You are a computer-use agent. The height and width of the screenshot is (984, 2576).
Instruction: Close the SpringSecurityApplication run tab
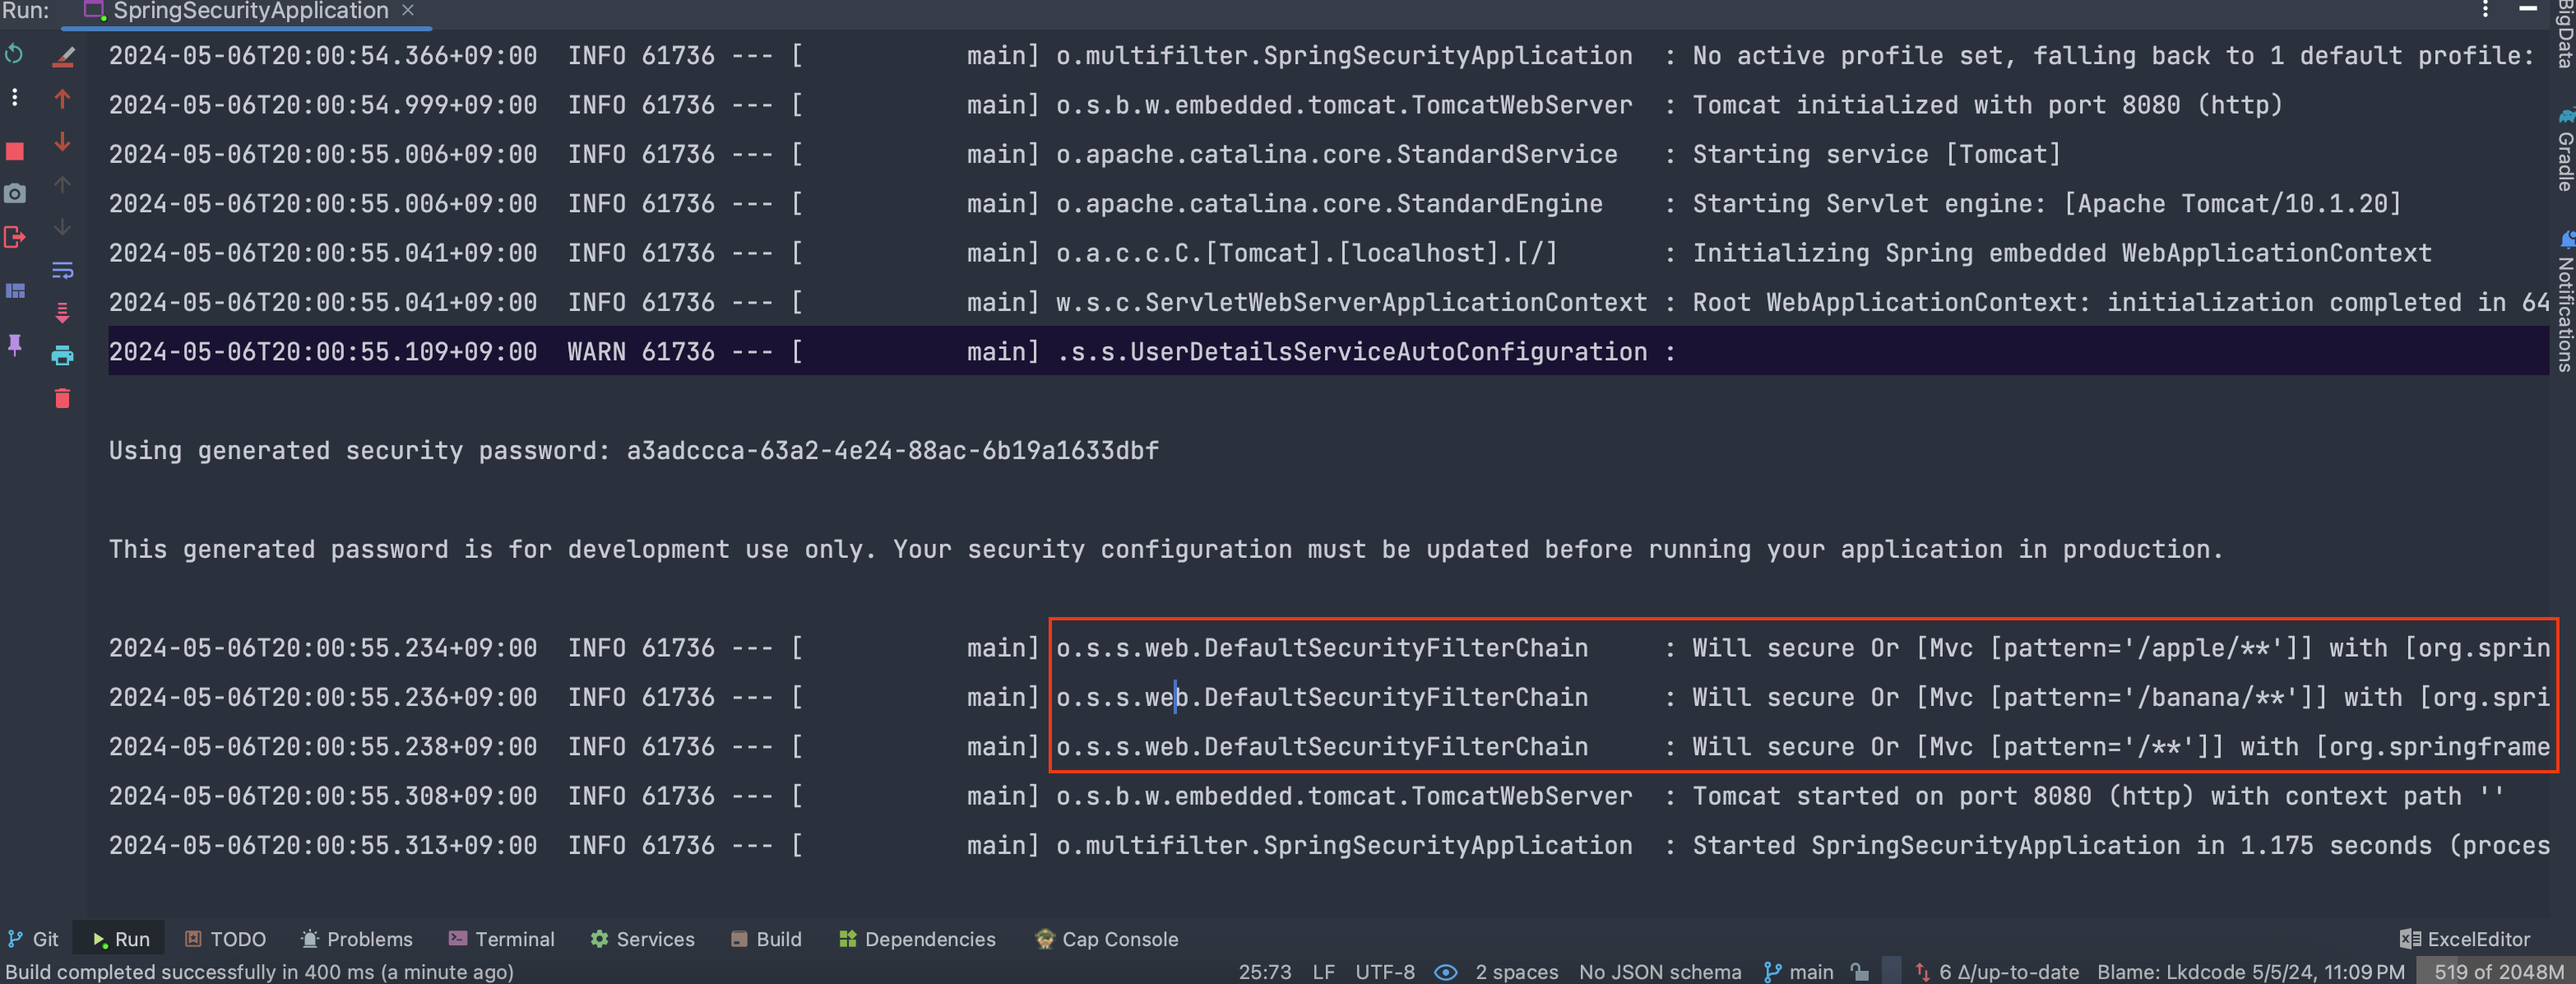pyautogui.click(x=407, y=11)
